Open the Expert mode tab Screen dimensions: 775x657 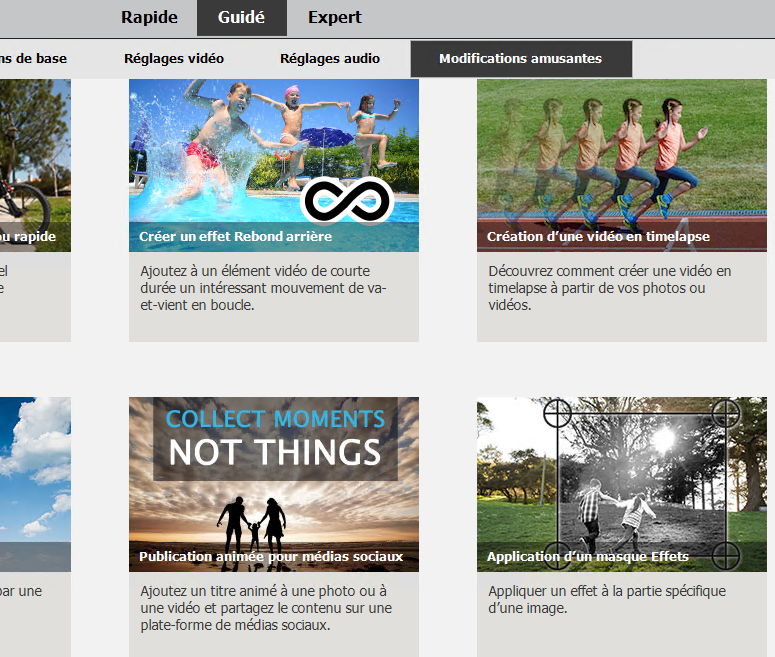(334, 17)
